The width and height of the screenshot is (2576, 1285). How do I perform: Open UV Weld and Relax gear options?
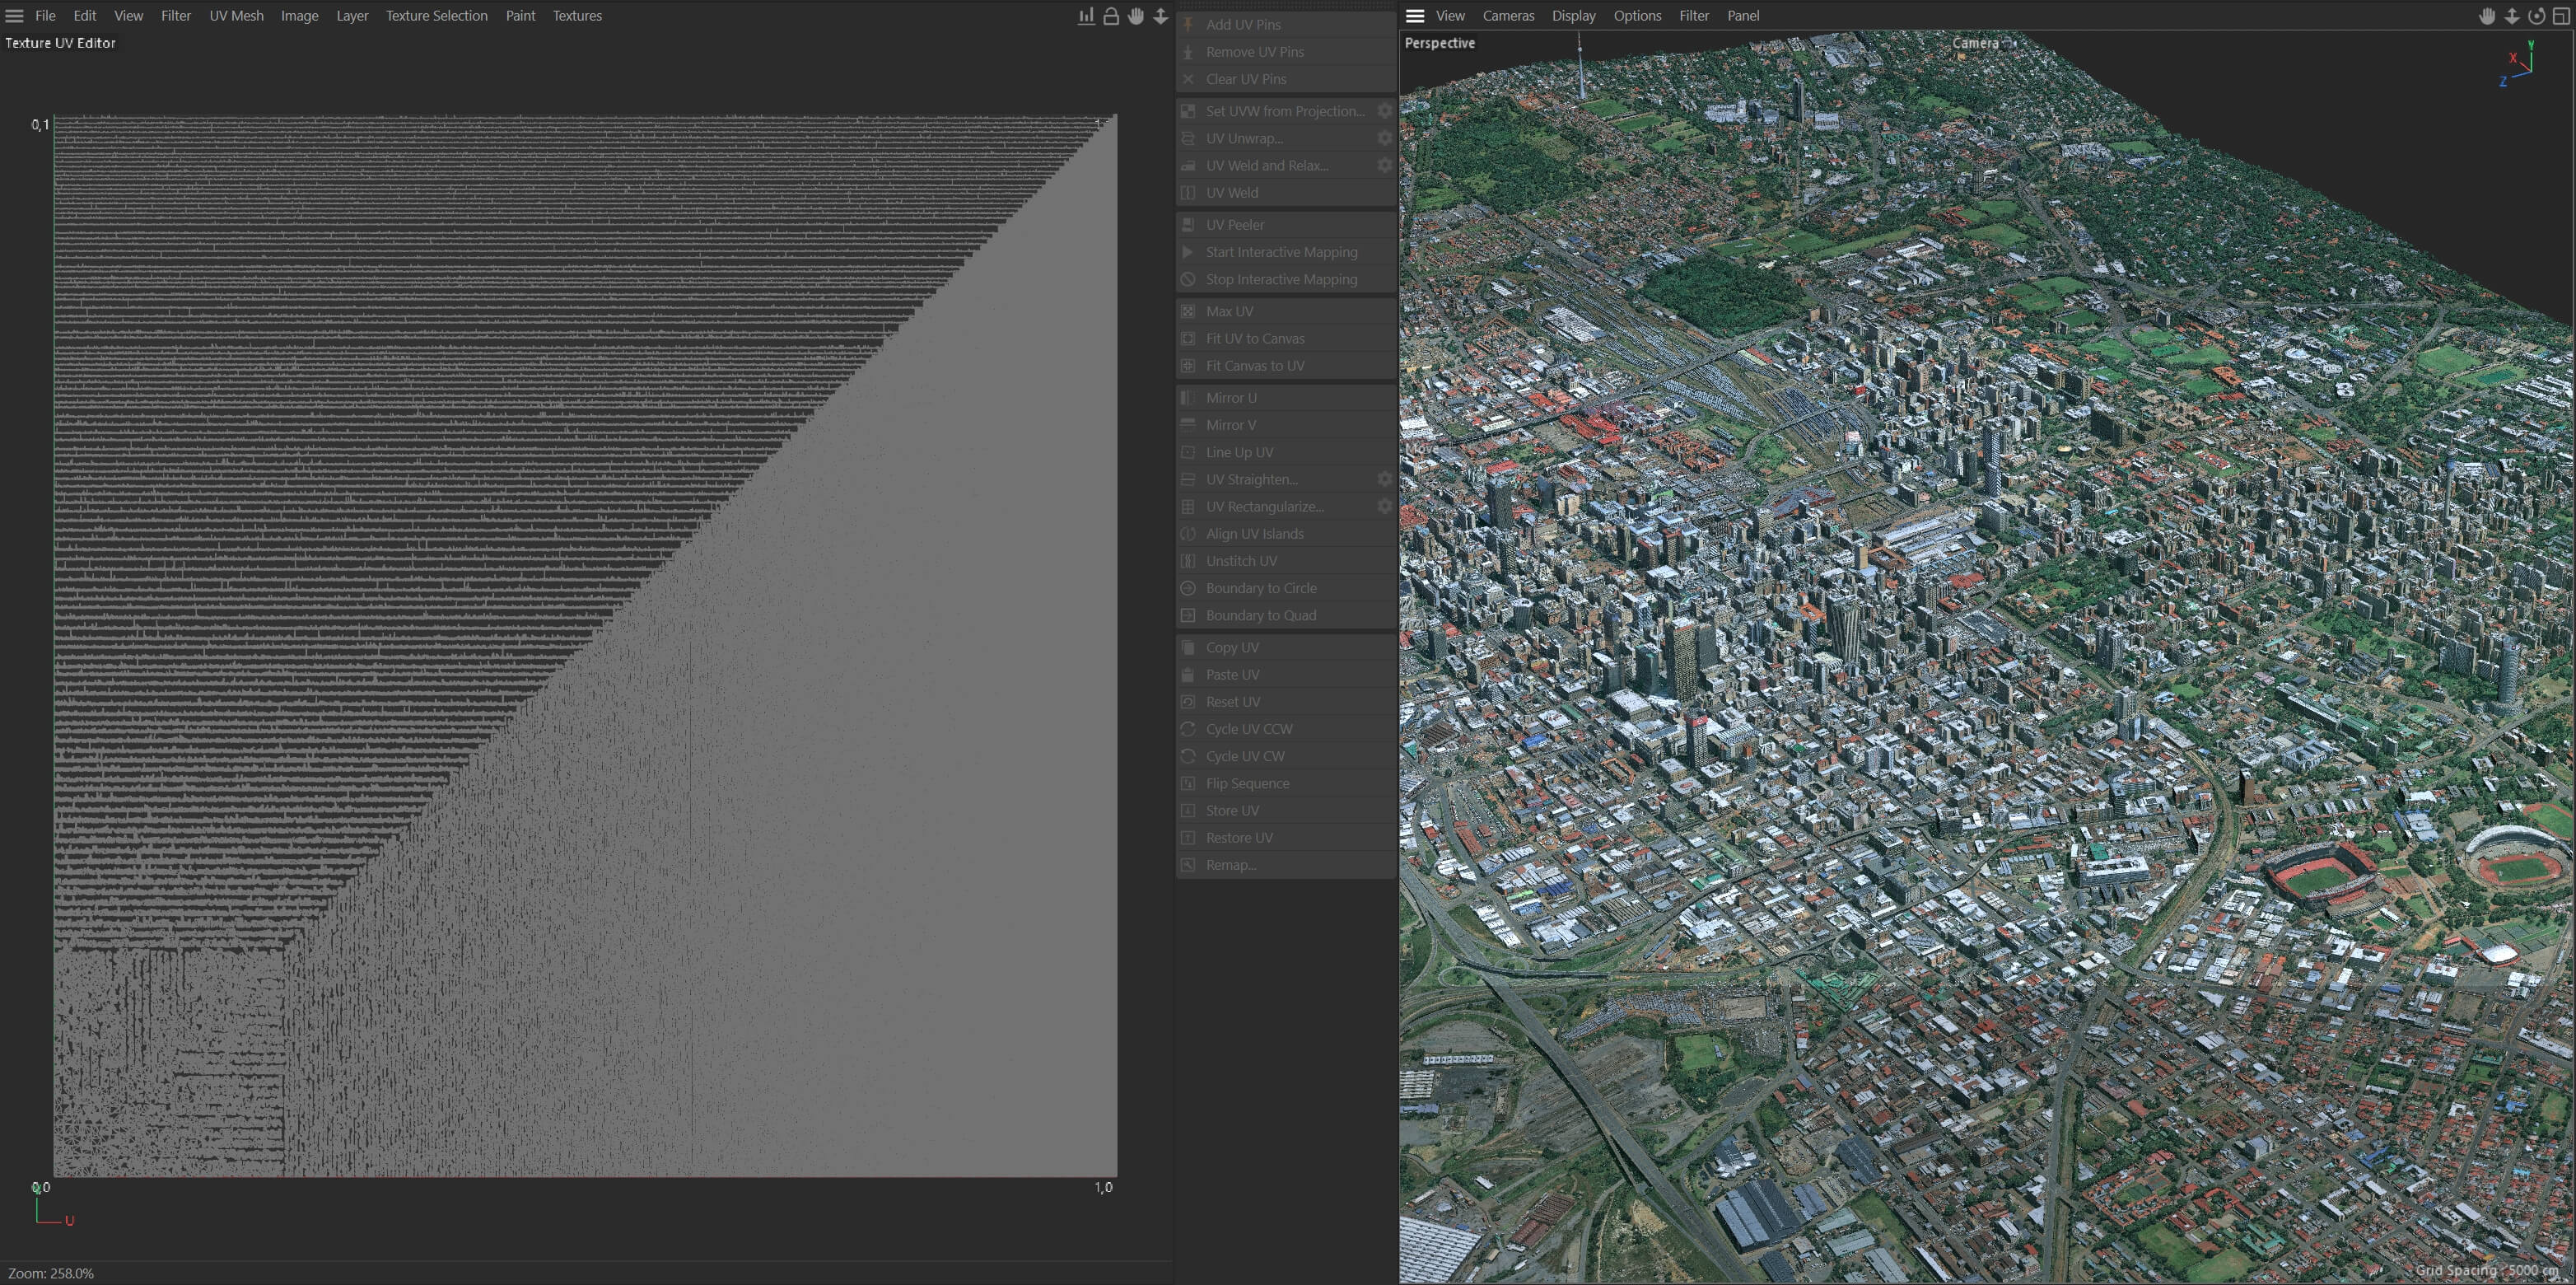[x=1385, y=165]
